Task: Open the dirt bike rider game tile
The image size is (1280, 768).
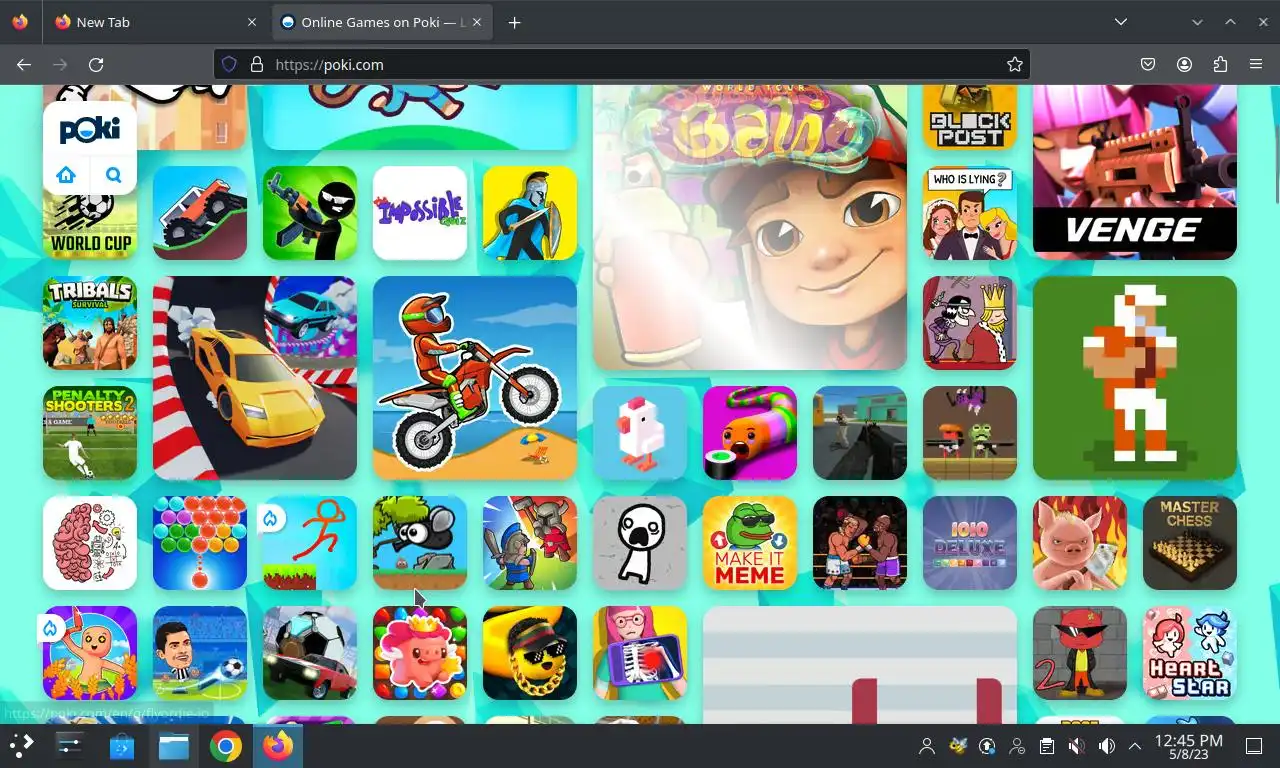Action: 475,378
